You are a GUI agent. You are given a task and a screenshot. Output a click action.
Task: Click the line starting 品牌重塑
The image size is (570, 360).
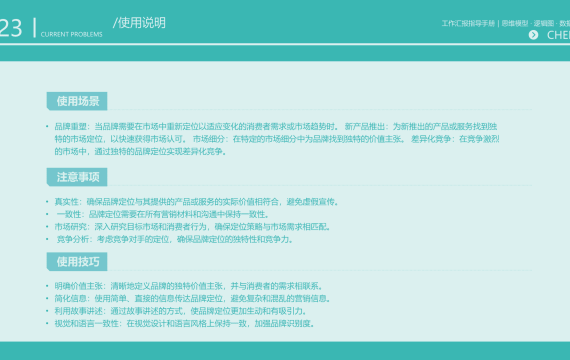pos(276,127)
